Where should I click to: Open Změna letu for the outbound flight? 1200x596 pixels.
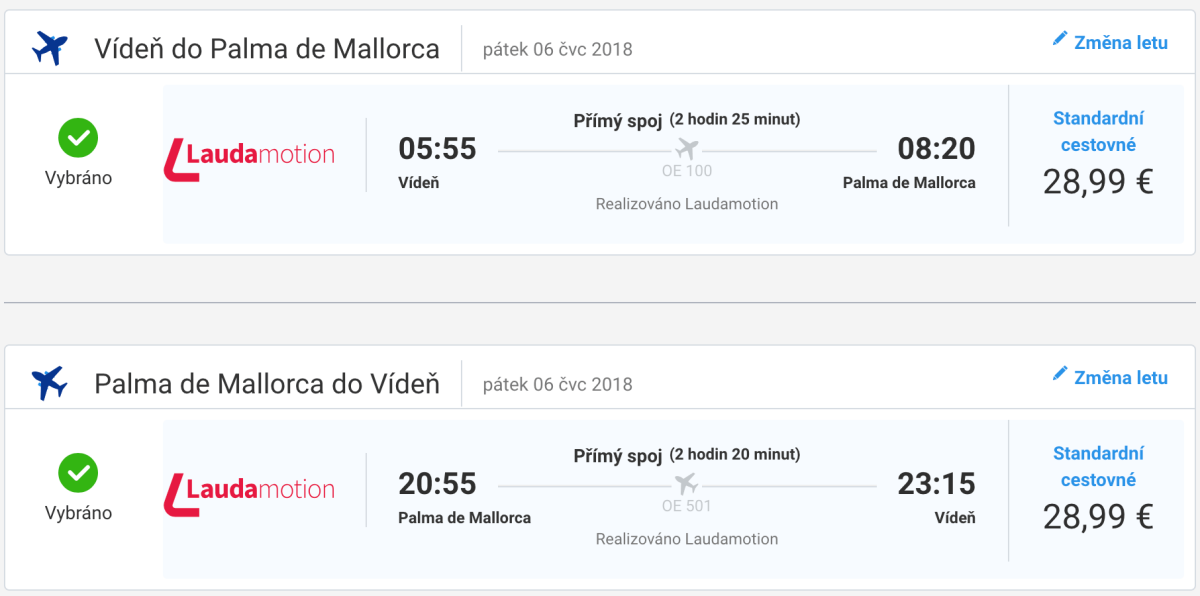1120,43
